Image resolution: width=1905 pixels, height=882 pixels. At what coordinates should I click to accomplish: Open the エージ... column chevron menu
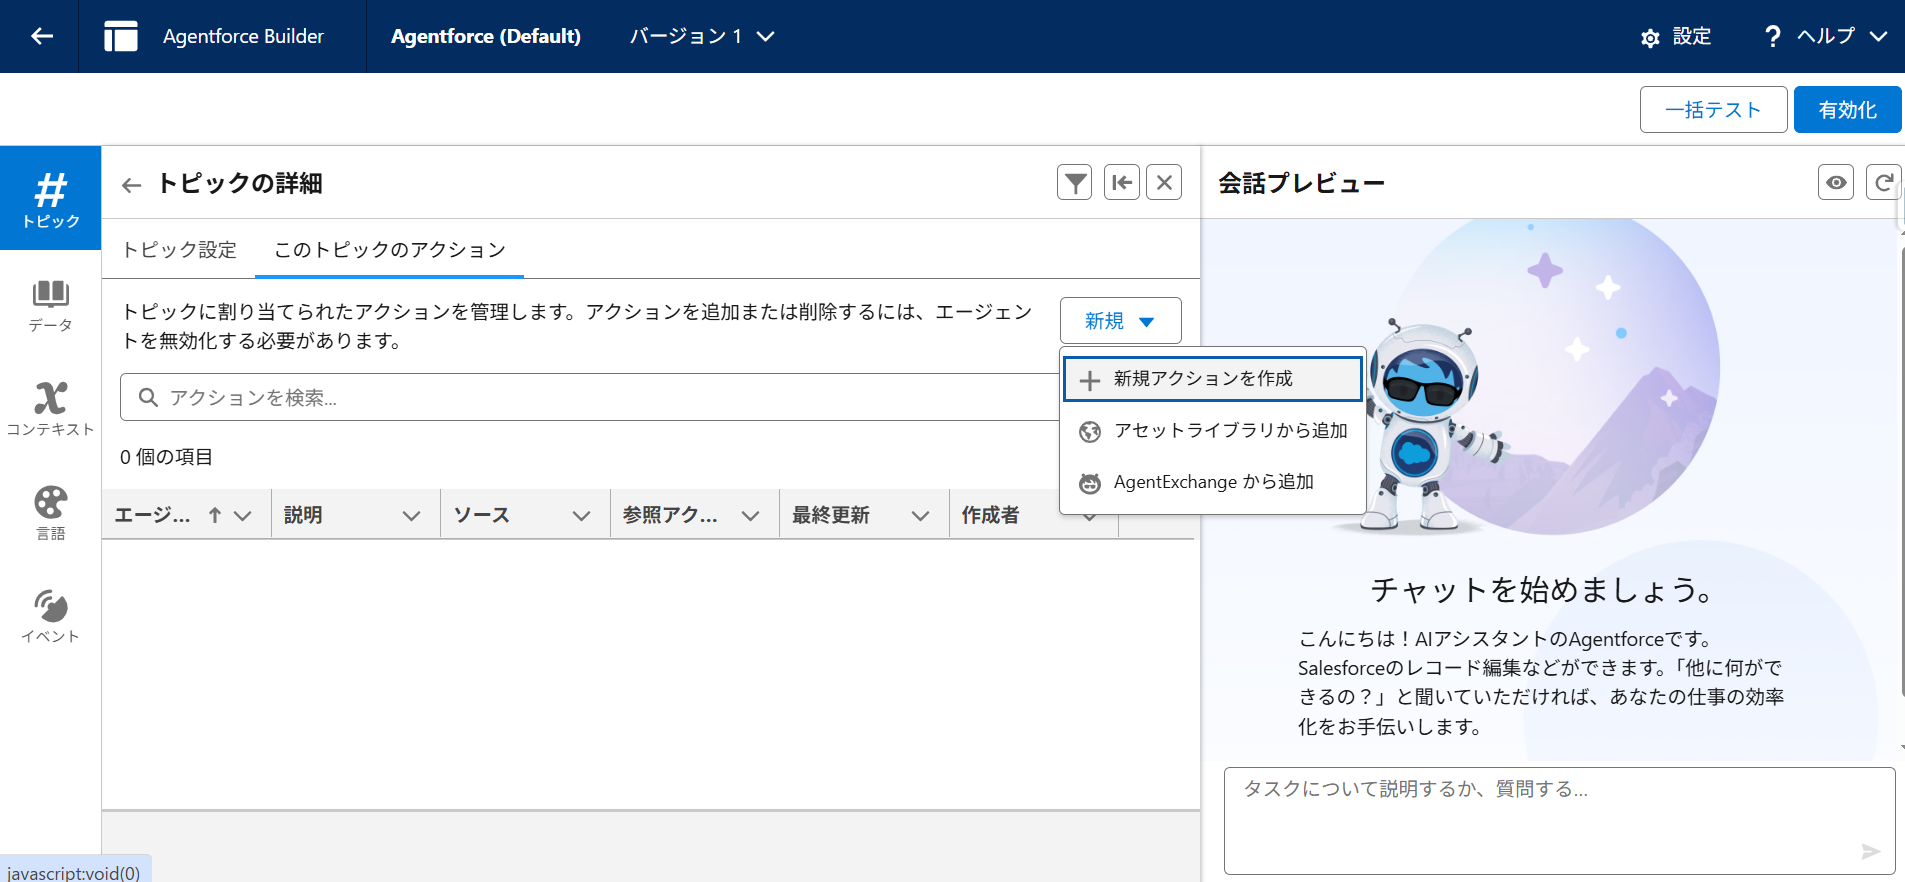pyautogui.click(x=243, y=516)
